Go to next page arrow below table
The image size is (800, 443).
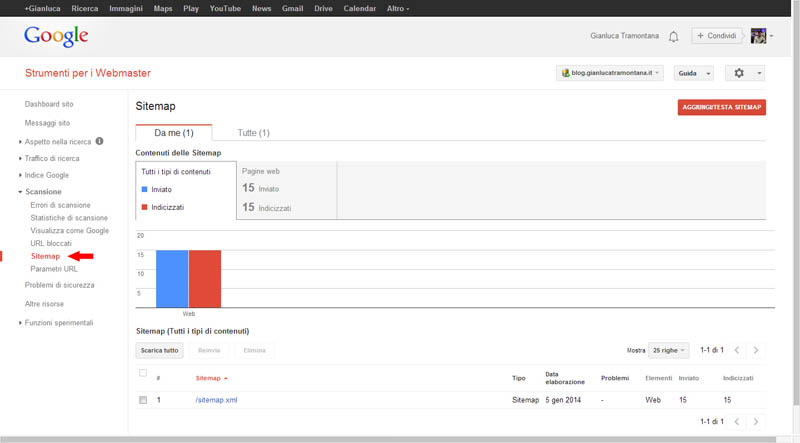pyautogui.click(x=756, y=422)
